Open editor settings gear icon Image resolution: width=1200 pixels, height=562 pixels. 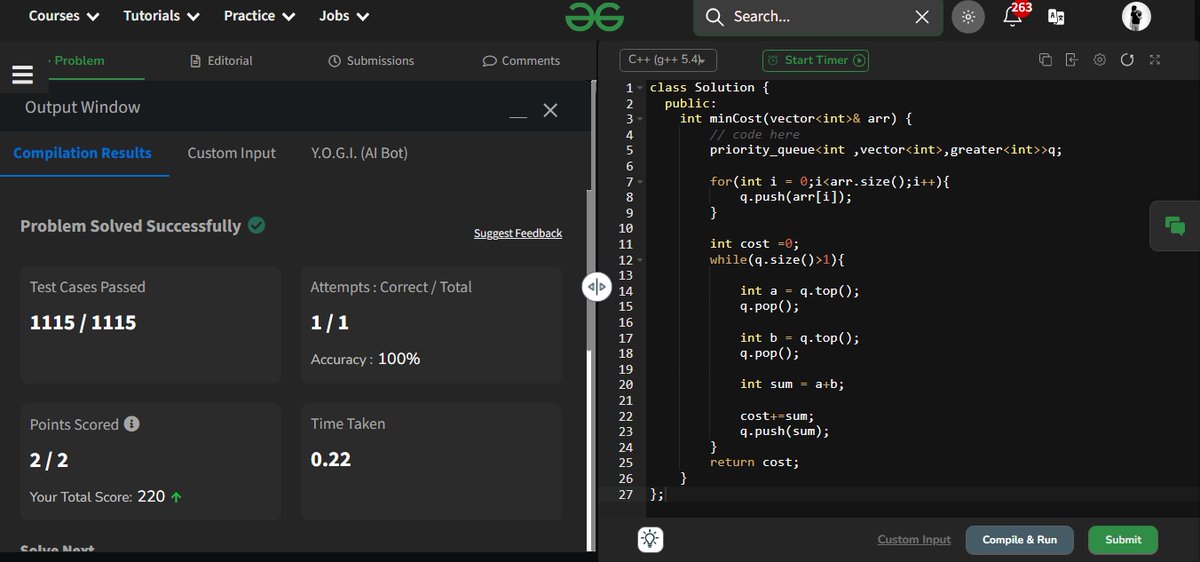tap(1099, 60)
